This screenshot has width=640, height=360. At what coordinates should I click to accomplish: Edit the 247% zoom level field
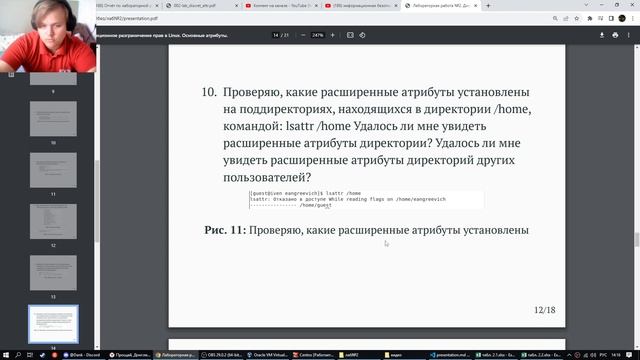click(318, 36)
